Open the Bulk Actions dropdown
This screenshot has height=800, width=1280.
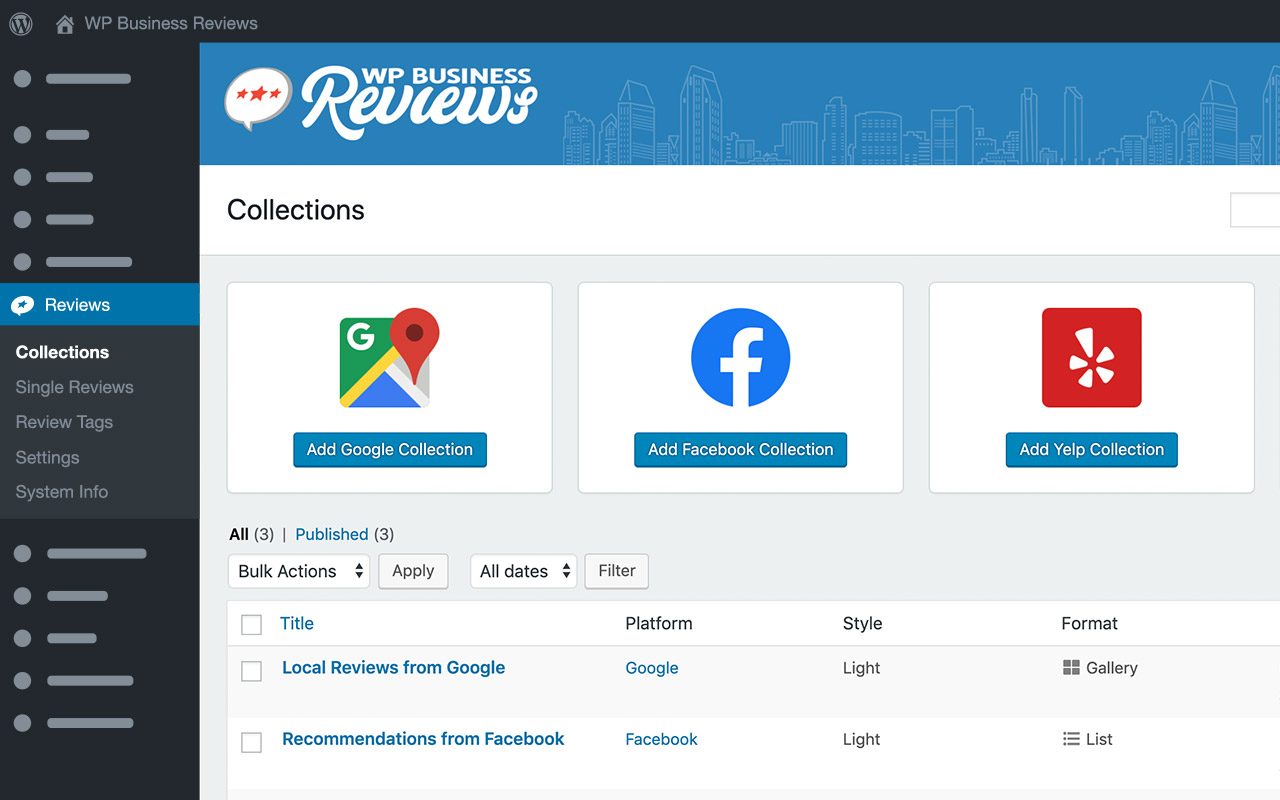pyautogui.click(x=298, y=571)
